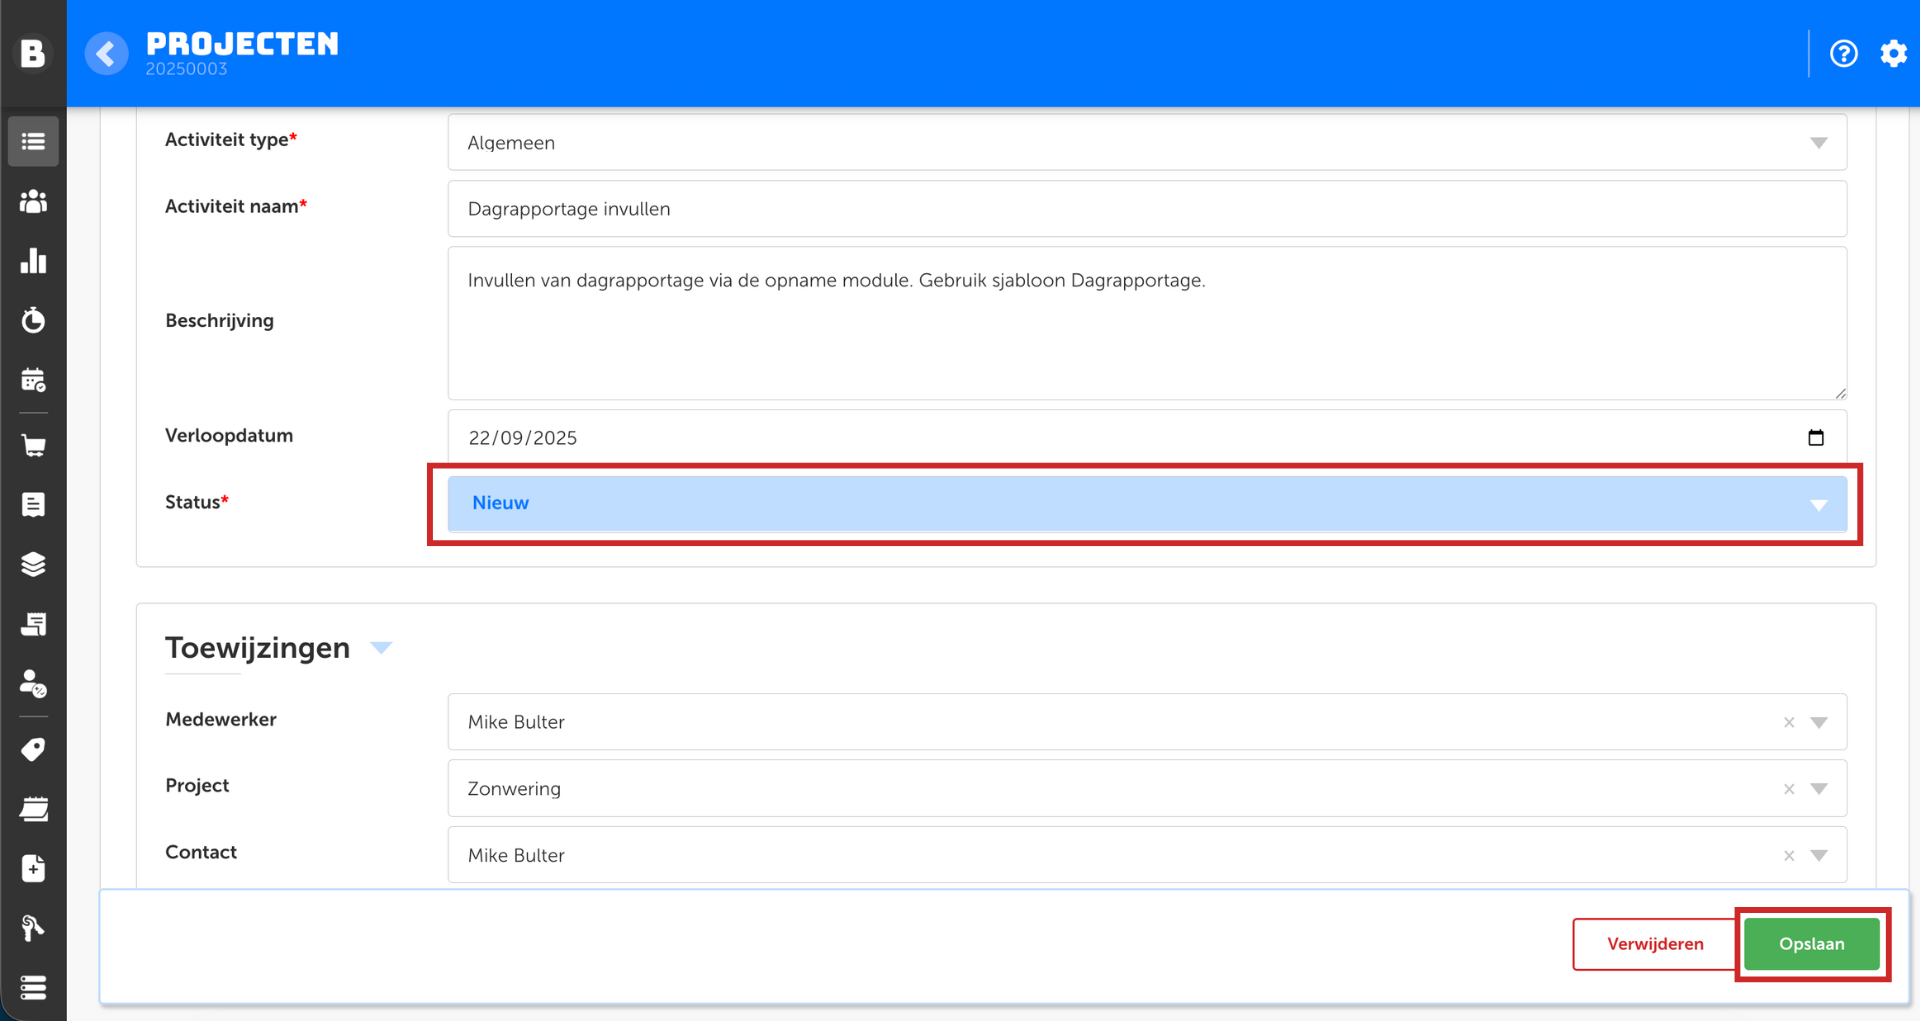Click the Activiteit naam input field
Screen dimensions: 1920x1021
coord(1147,209)
